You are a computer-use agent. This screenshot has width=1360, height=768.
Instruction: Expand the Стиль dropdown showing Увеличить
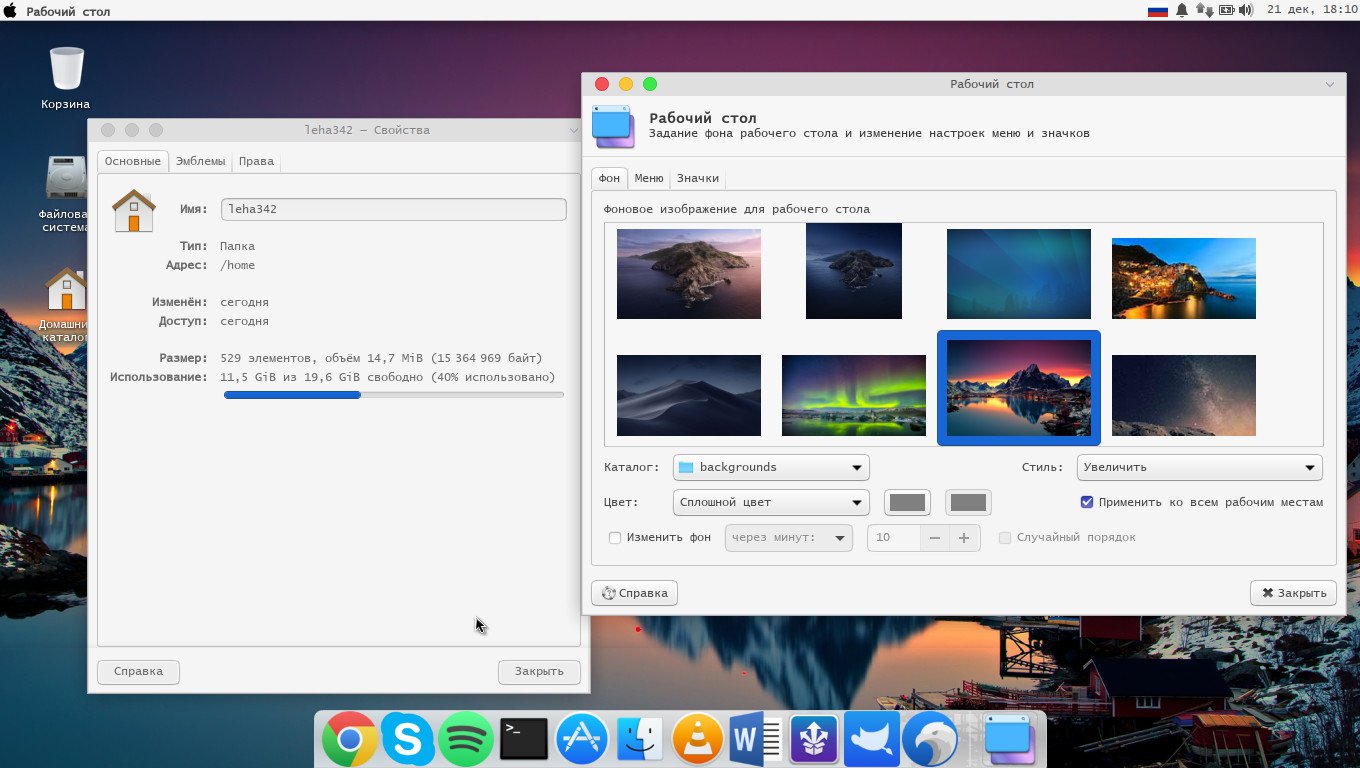[x=1199, y=467]
